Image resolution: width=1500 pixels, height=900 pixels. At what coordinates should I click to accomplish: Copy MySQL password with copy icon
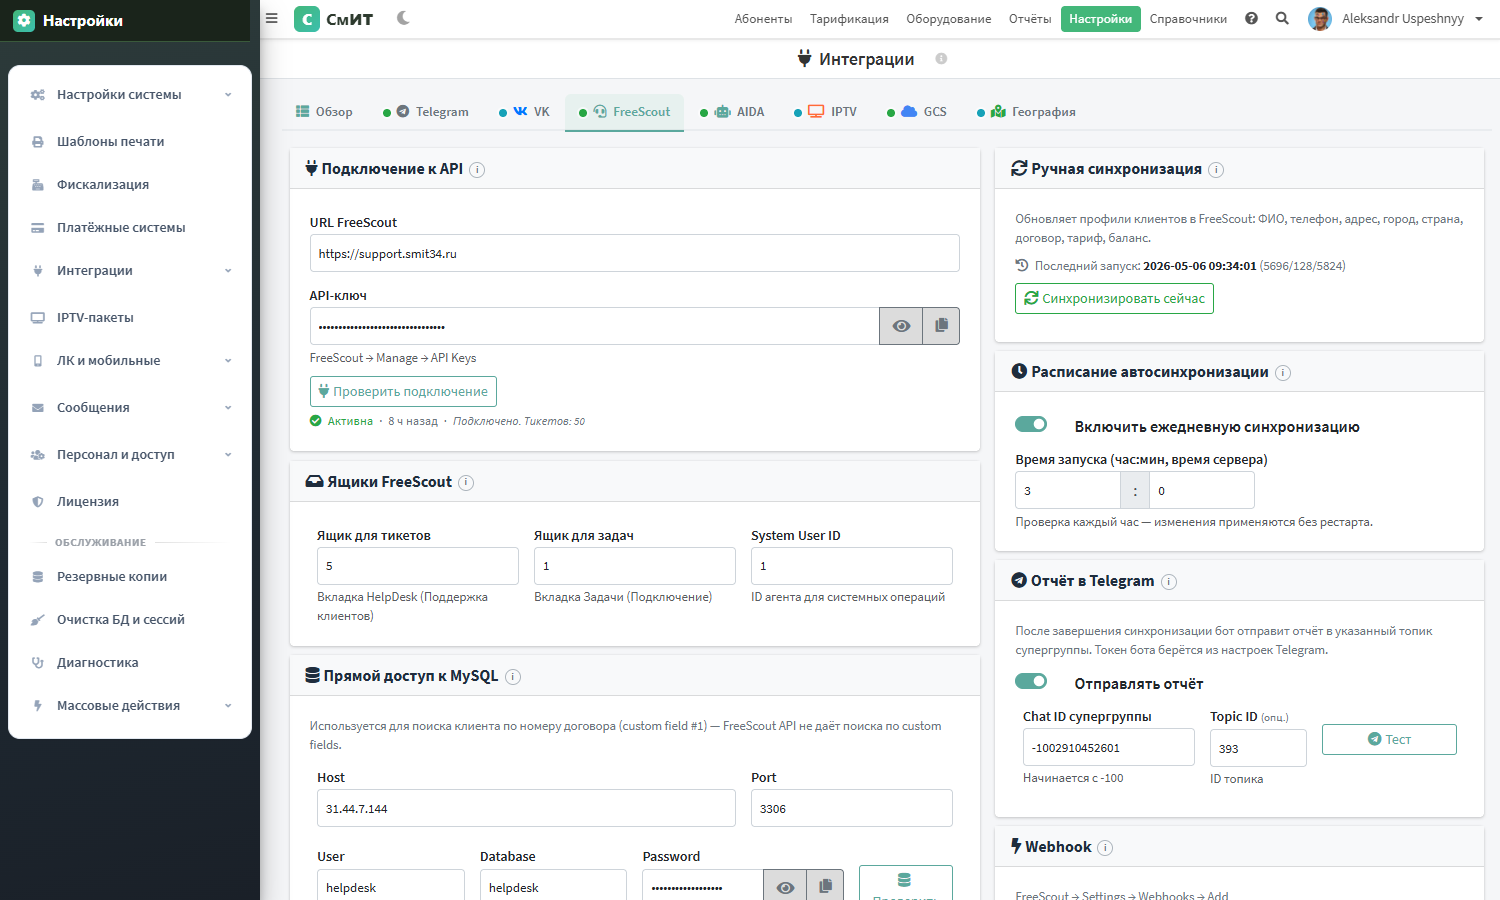825,886
